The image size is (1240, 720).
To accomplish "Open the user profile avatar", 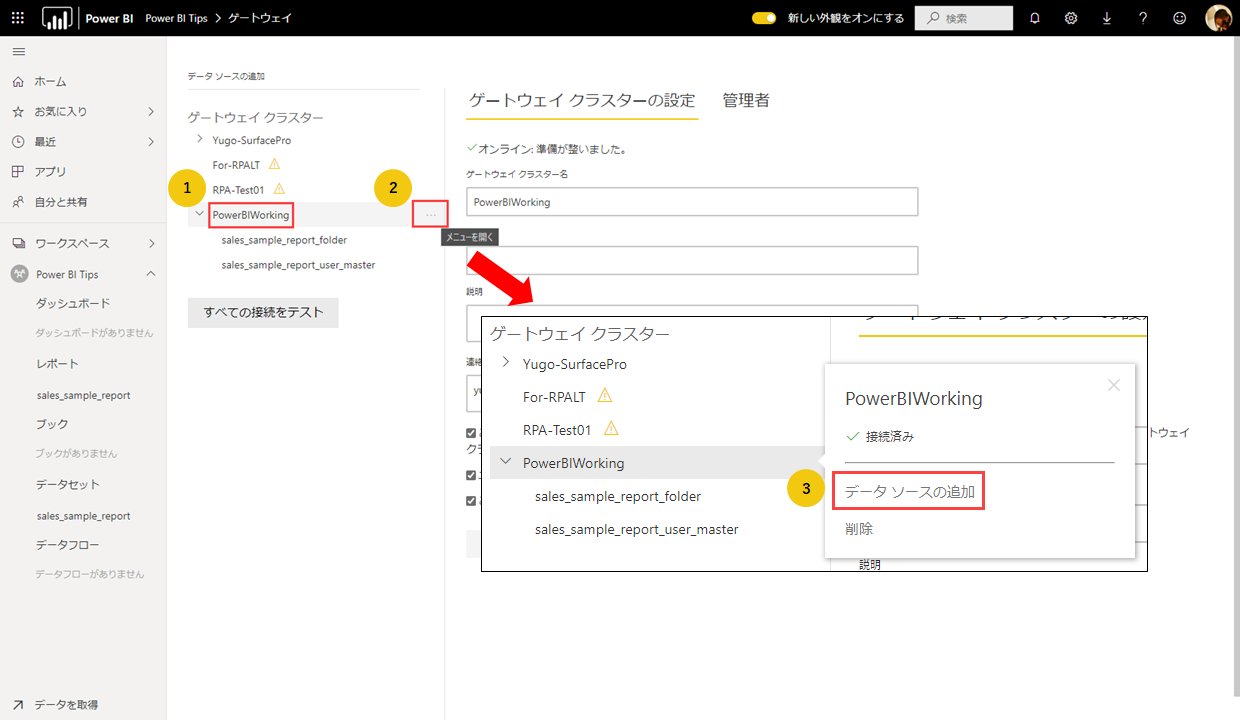I will click(x=1218, y=18).
